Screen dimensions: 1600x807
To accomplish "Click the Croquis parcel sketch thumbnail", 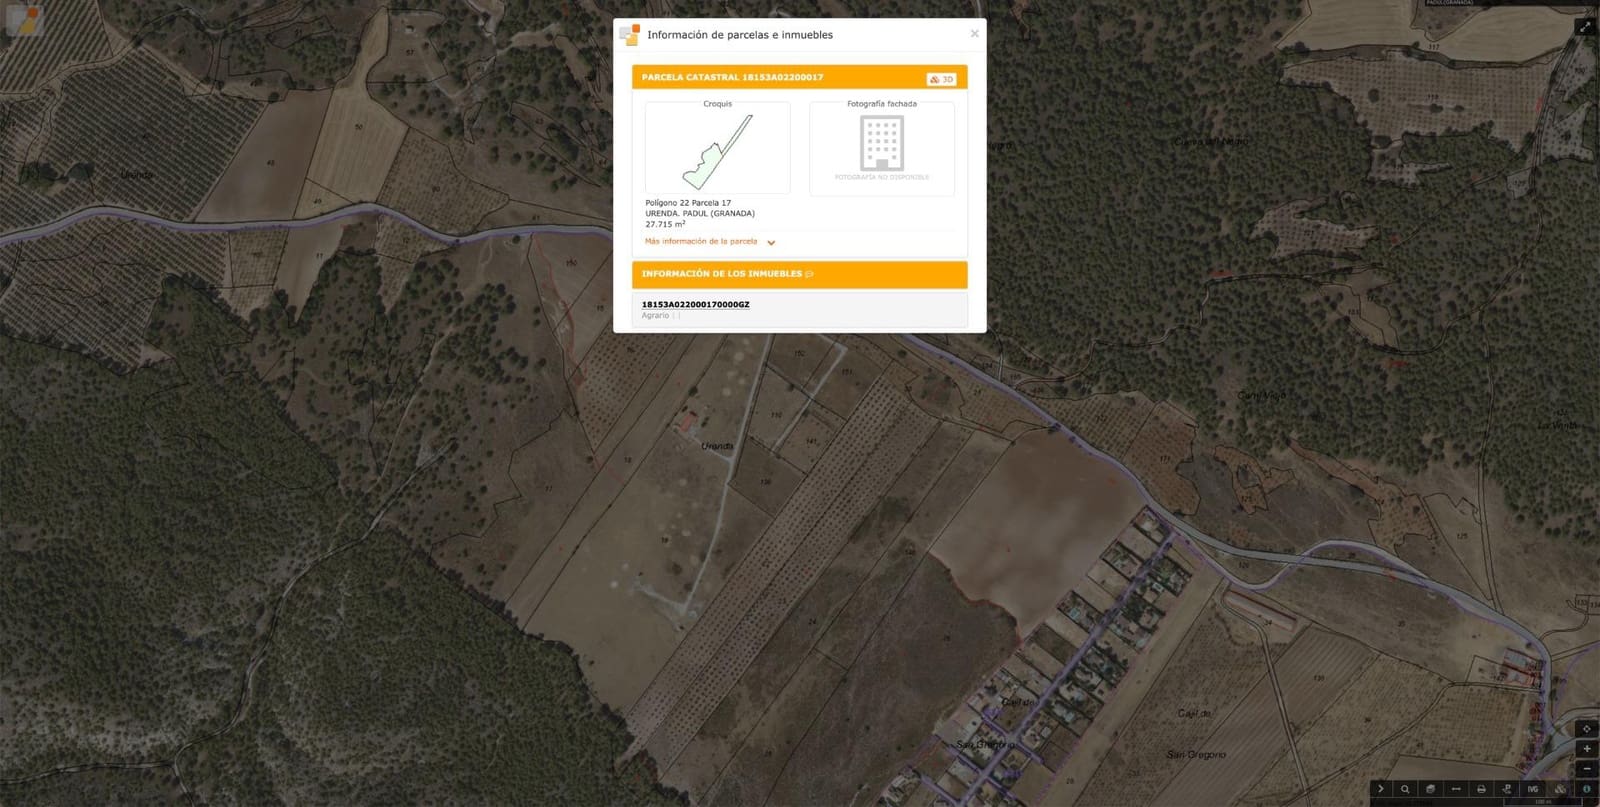I will (x=718, y=152).
